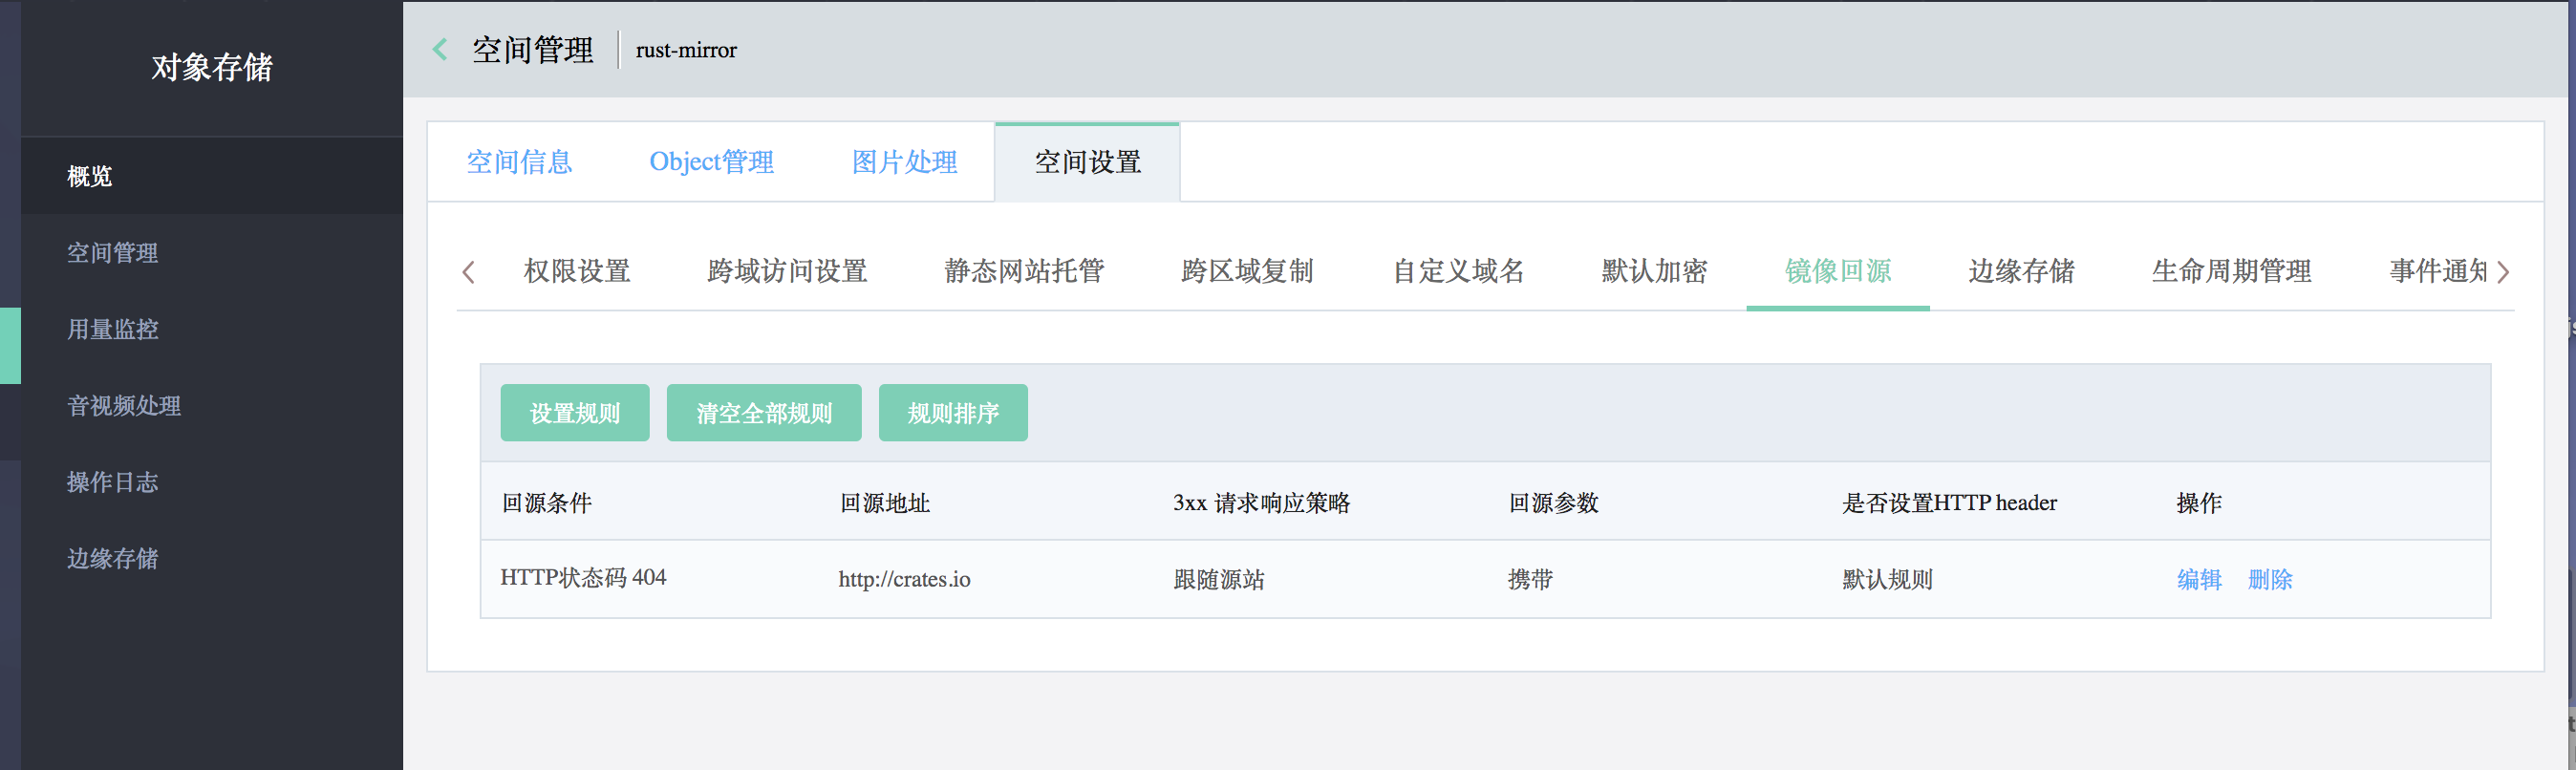Image resolution: width=2576 pixels, height=770 pixels.
Task: Click the 跟随源站 strategy cell
Action: coord(1219,579)
